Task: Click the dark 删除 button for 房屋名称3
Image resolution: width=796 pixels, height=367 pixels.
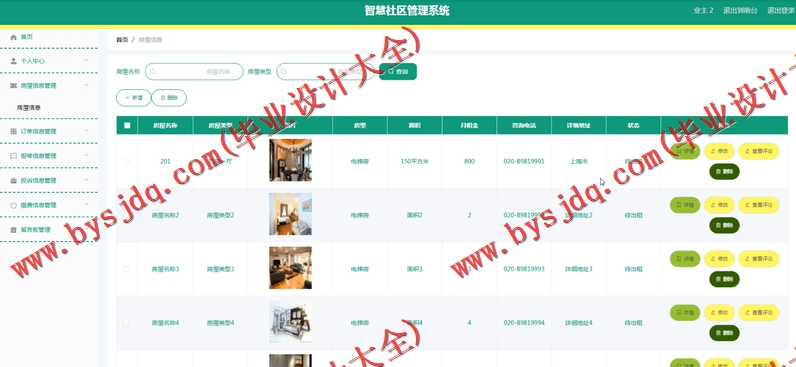Action: (x=724, y=279)
